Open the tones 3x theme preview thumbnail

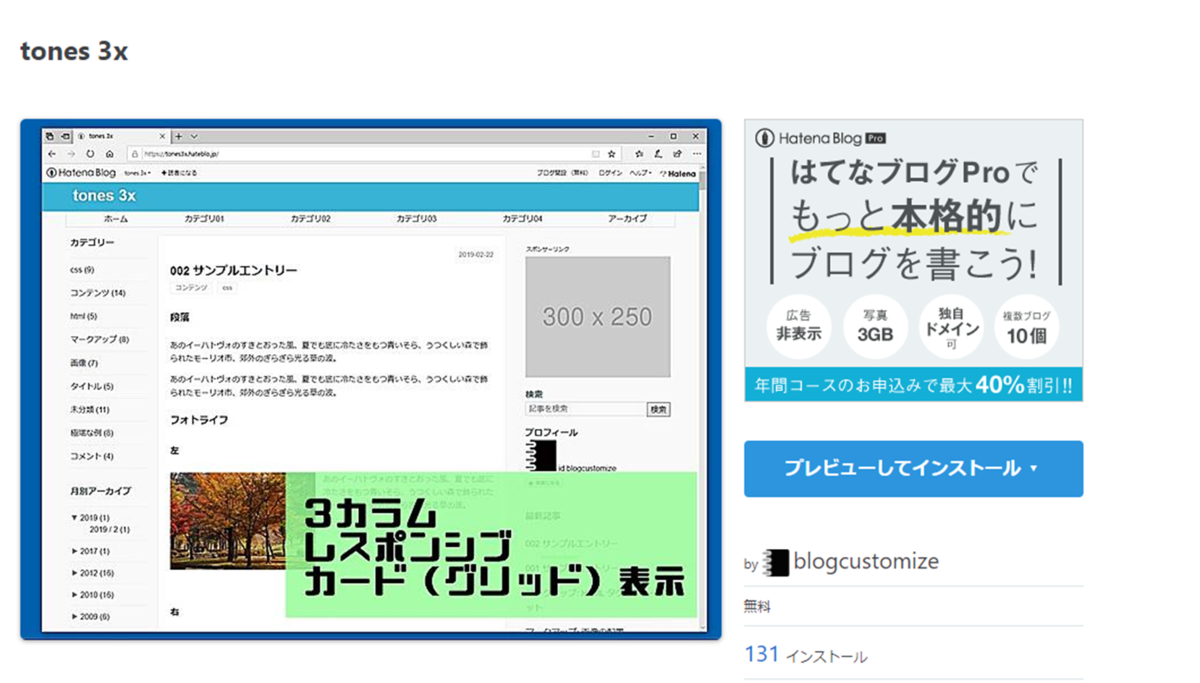tap(370, 380)
